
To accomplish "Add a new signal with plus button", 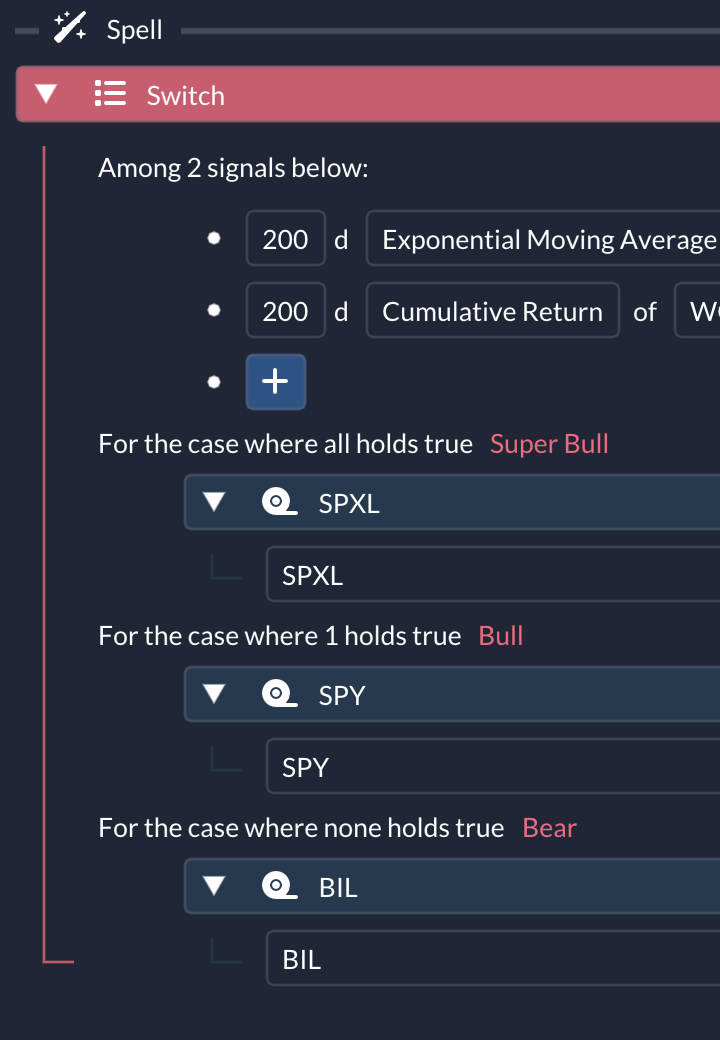I will click(x=276, y=382).
